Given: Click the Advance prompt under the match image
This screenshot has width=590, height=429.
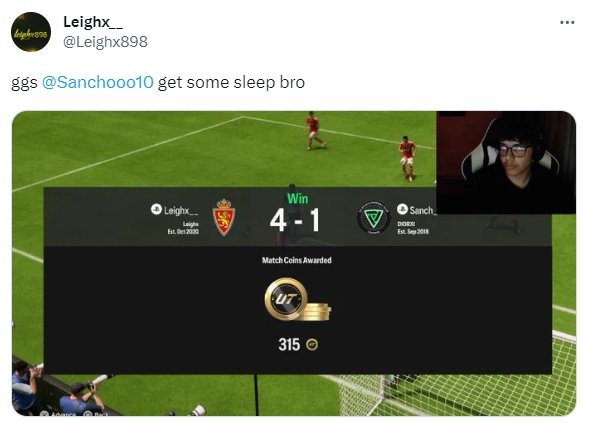Looking at the screenshot, I should point(58,414).
